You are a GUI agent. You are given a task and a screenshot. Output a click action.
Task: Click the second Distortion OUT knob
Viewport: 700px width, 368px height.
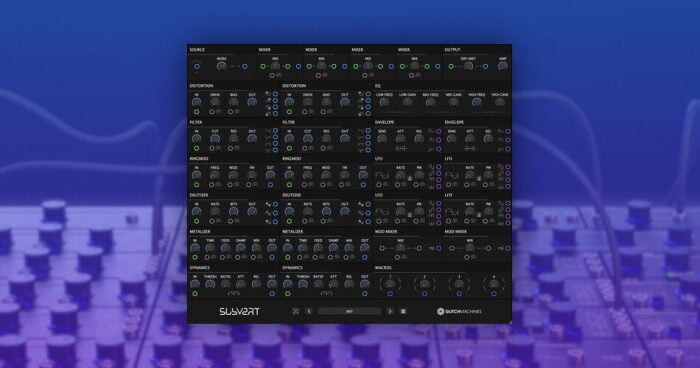(345, 103)
